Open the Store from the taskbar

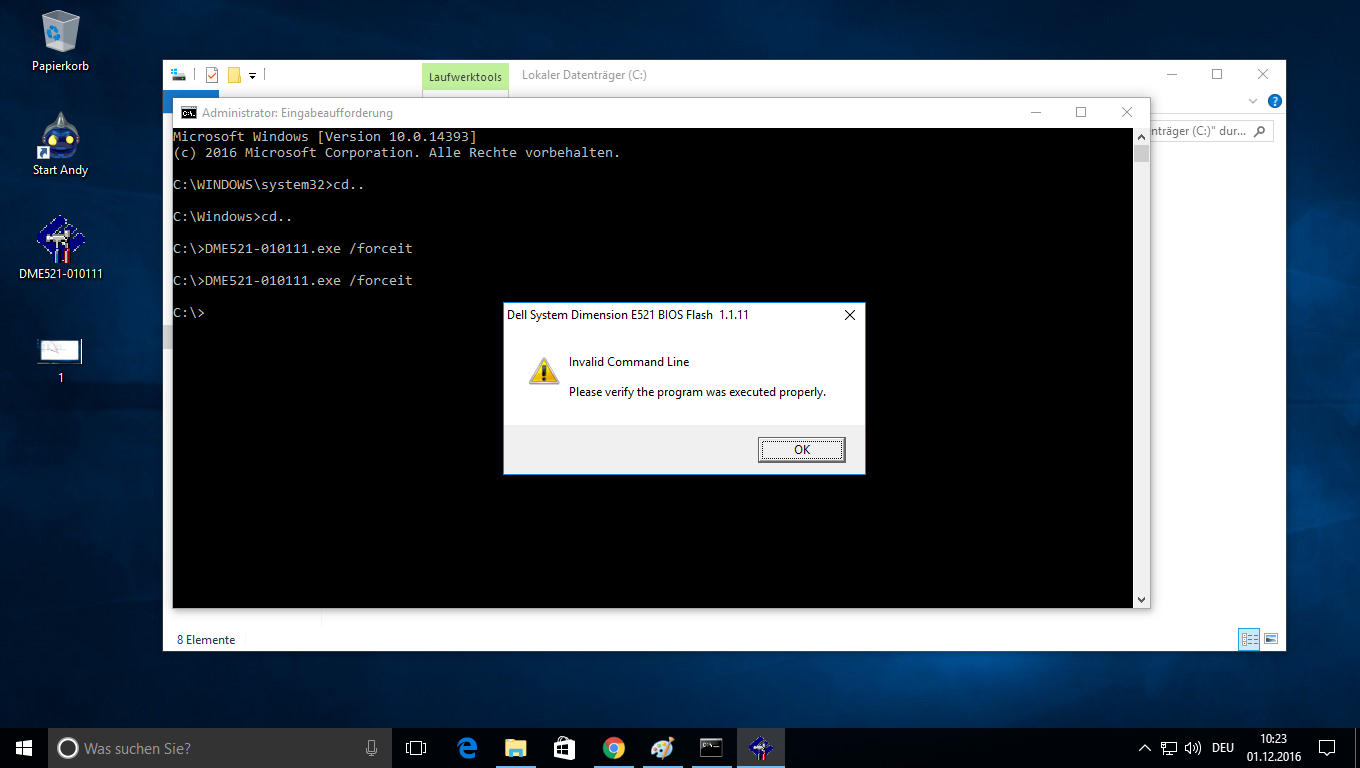(564, 748)
